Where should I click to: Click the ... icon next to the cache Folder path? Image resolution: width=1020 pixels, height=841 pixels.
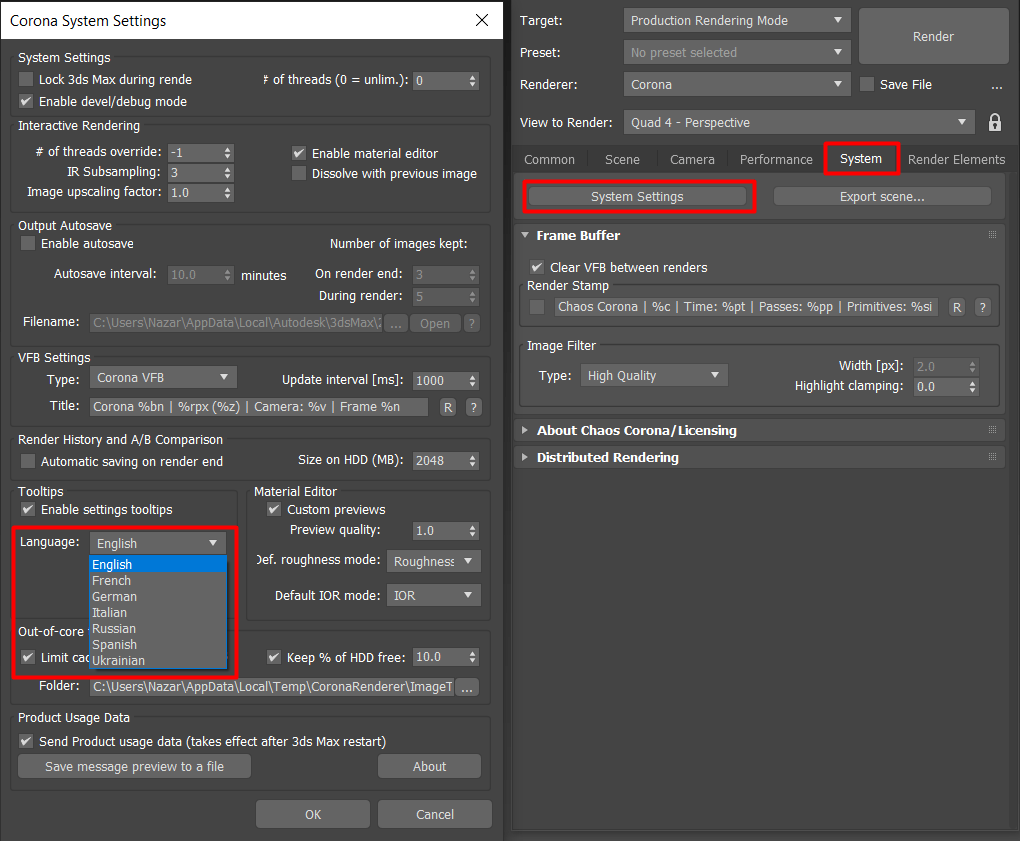click(466, 687)
